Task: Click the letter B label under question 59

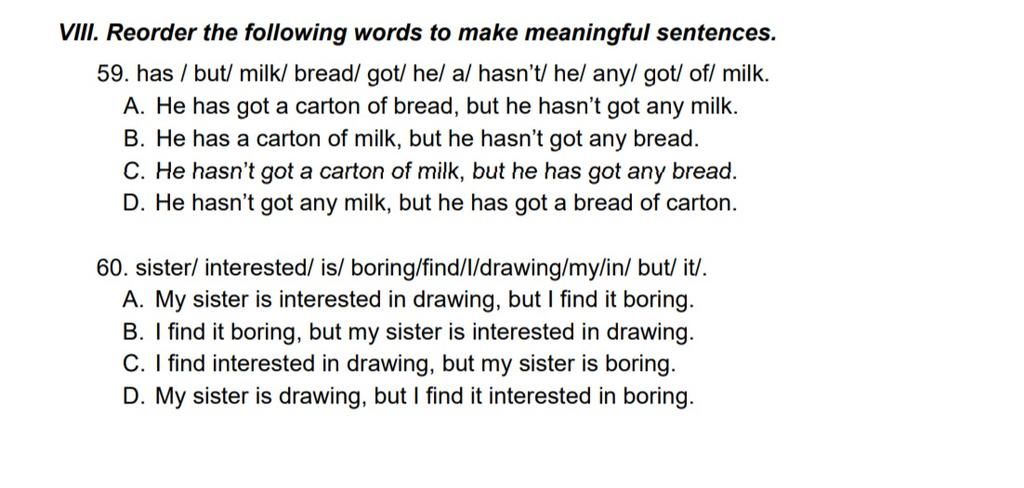Action: tap(133, 138)
